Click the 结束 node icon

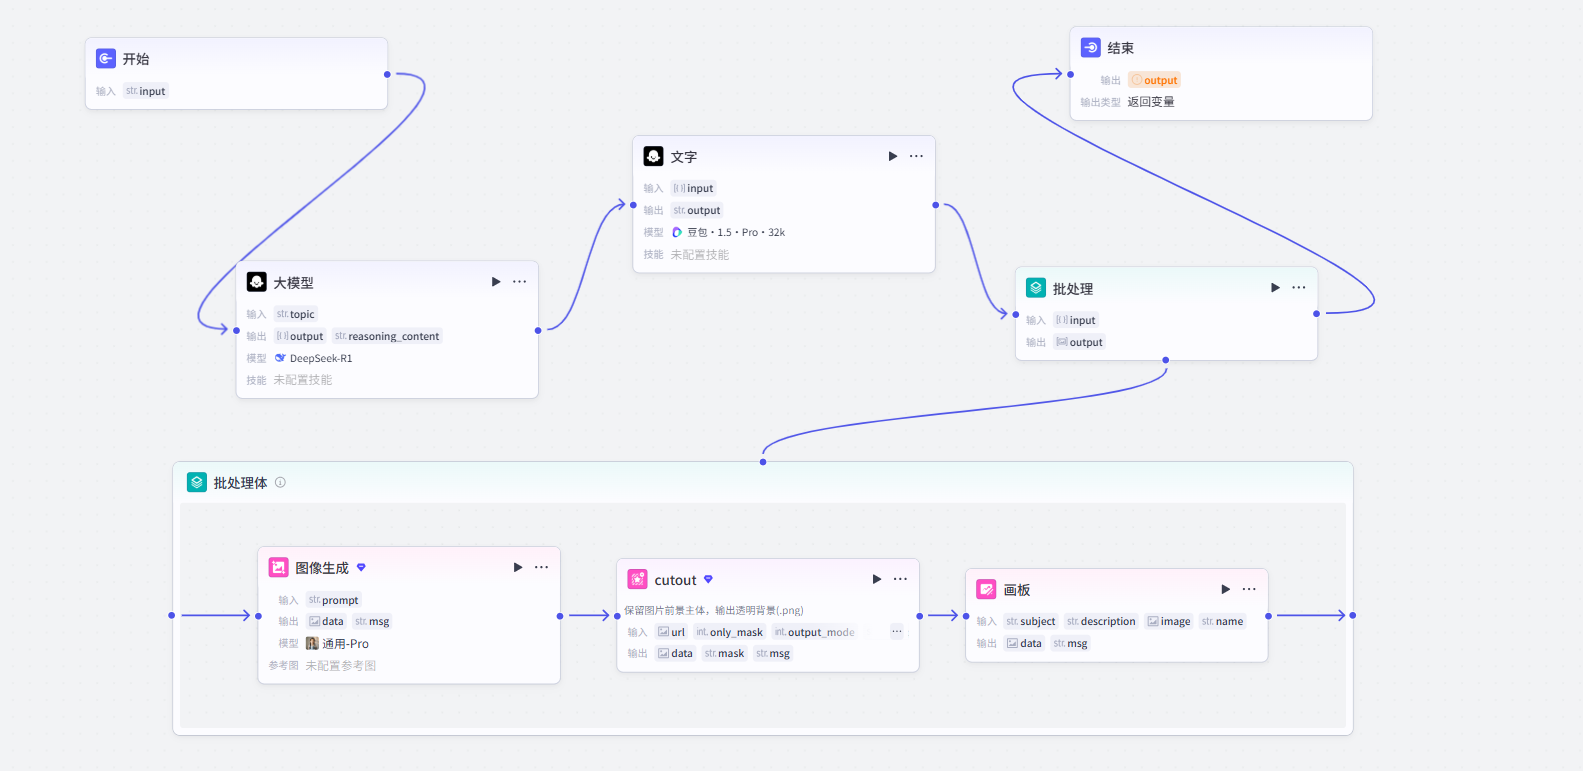click(x=1091, y=48)
